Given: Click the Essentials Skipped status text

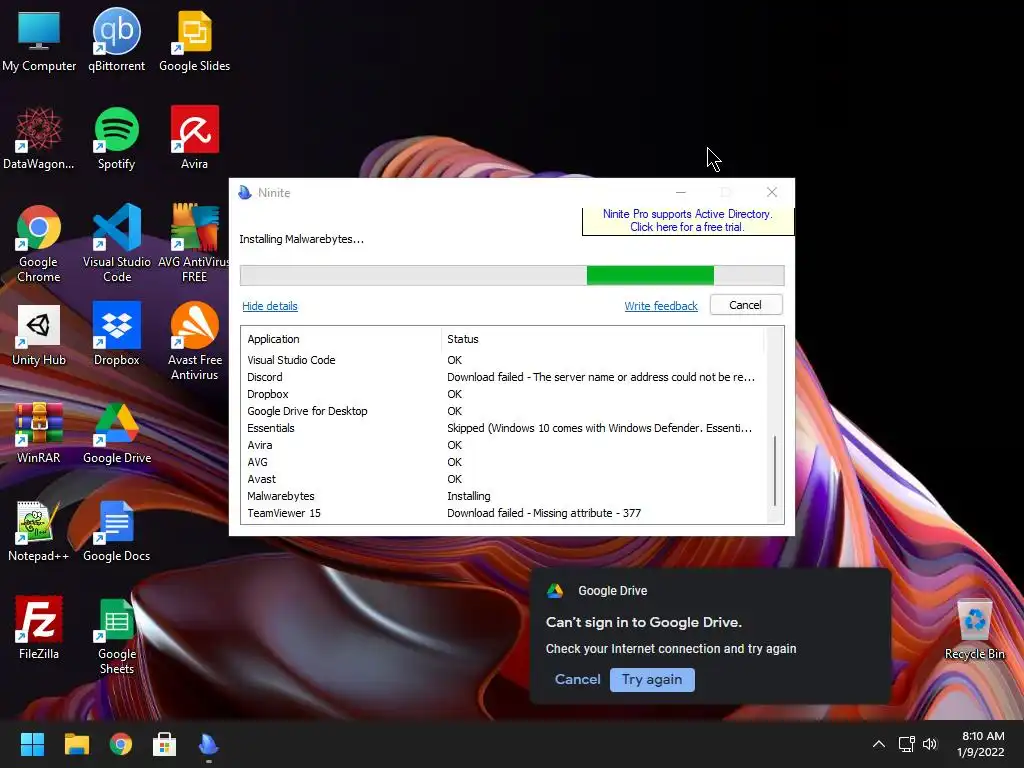Looking at the screenshot, I should pos(600,428).
